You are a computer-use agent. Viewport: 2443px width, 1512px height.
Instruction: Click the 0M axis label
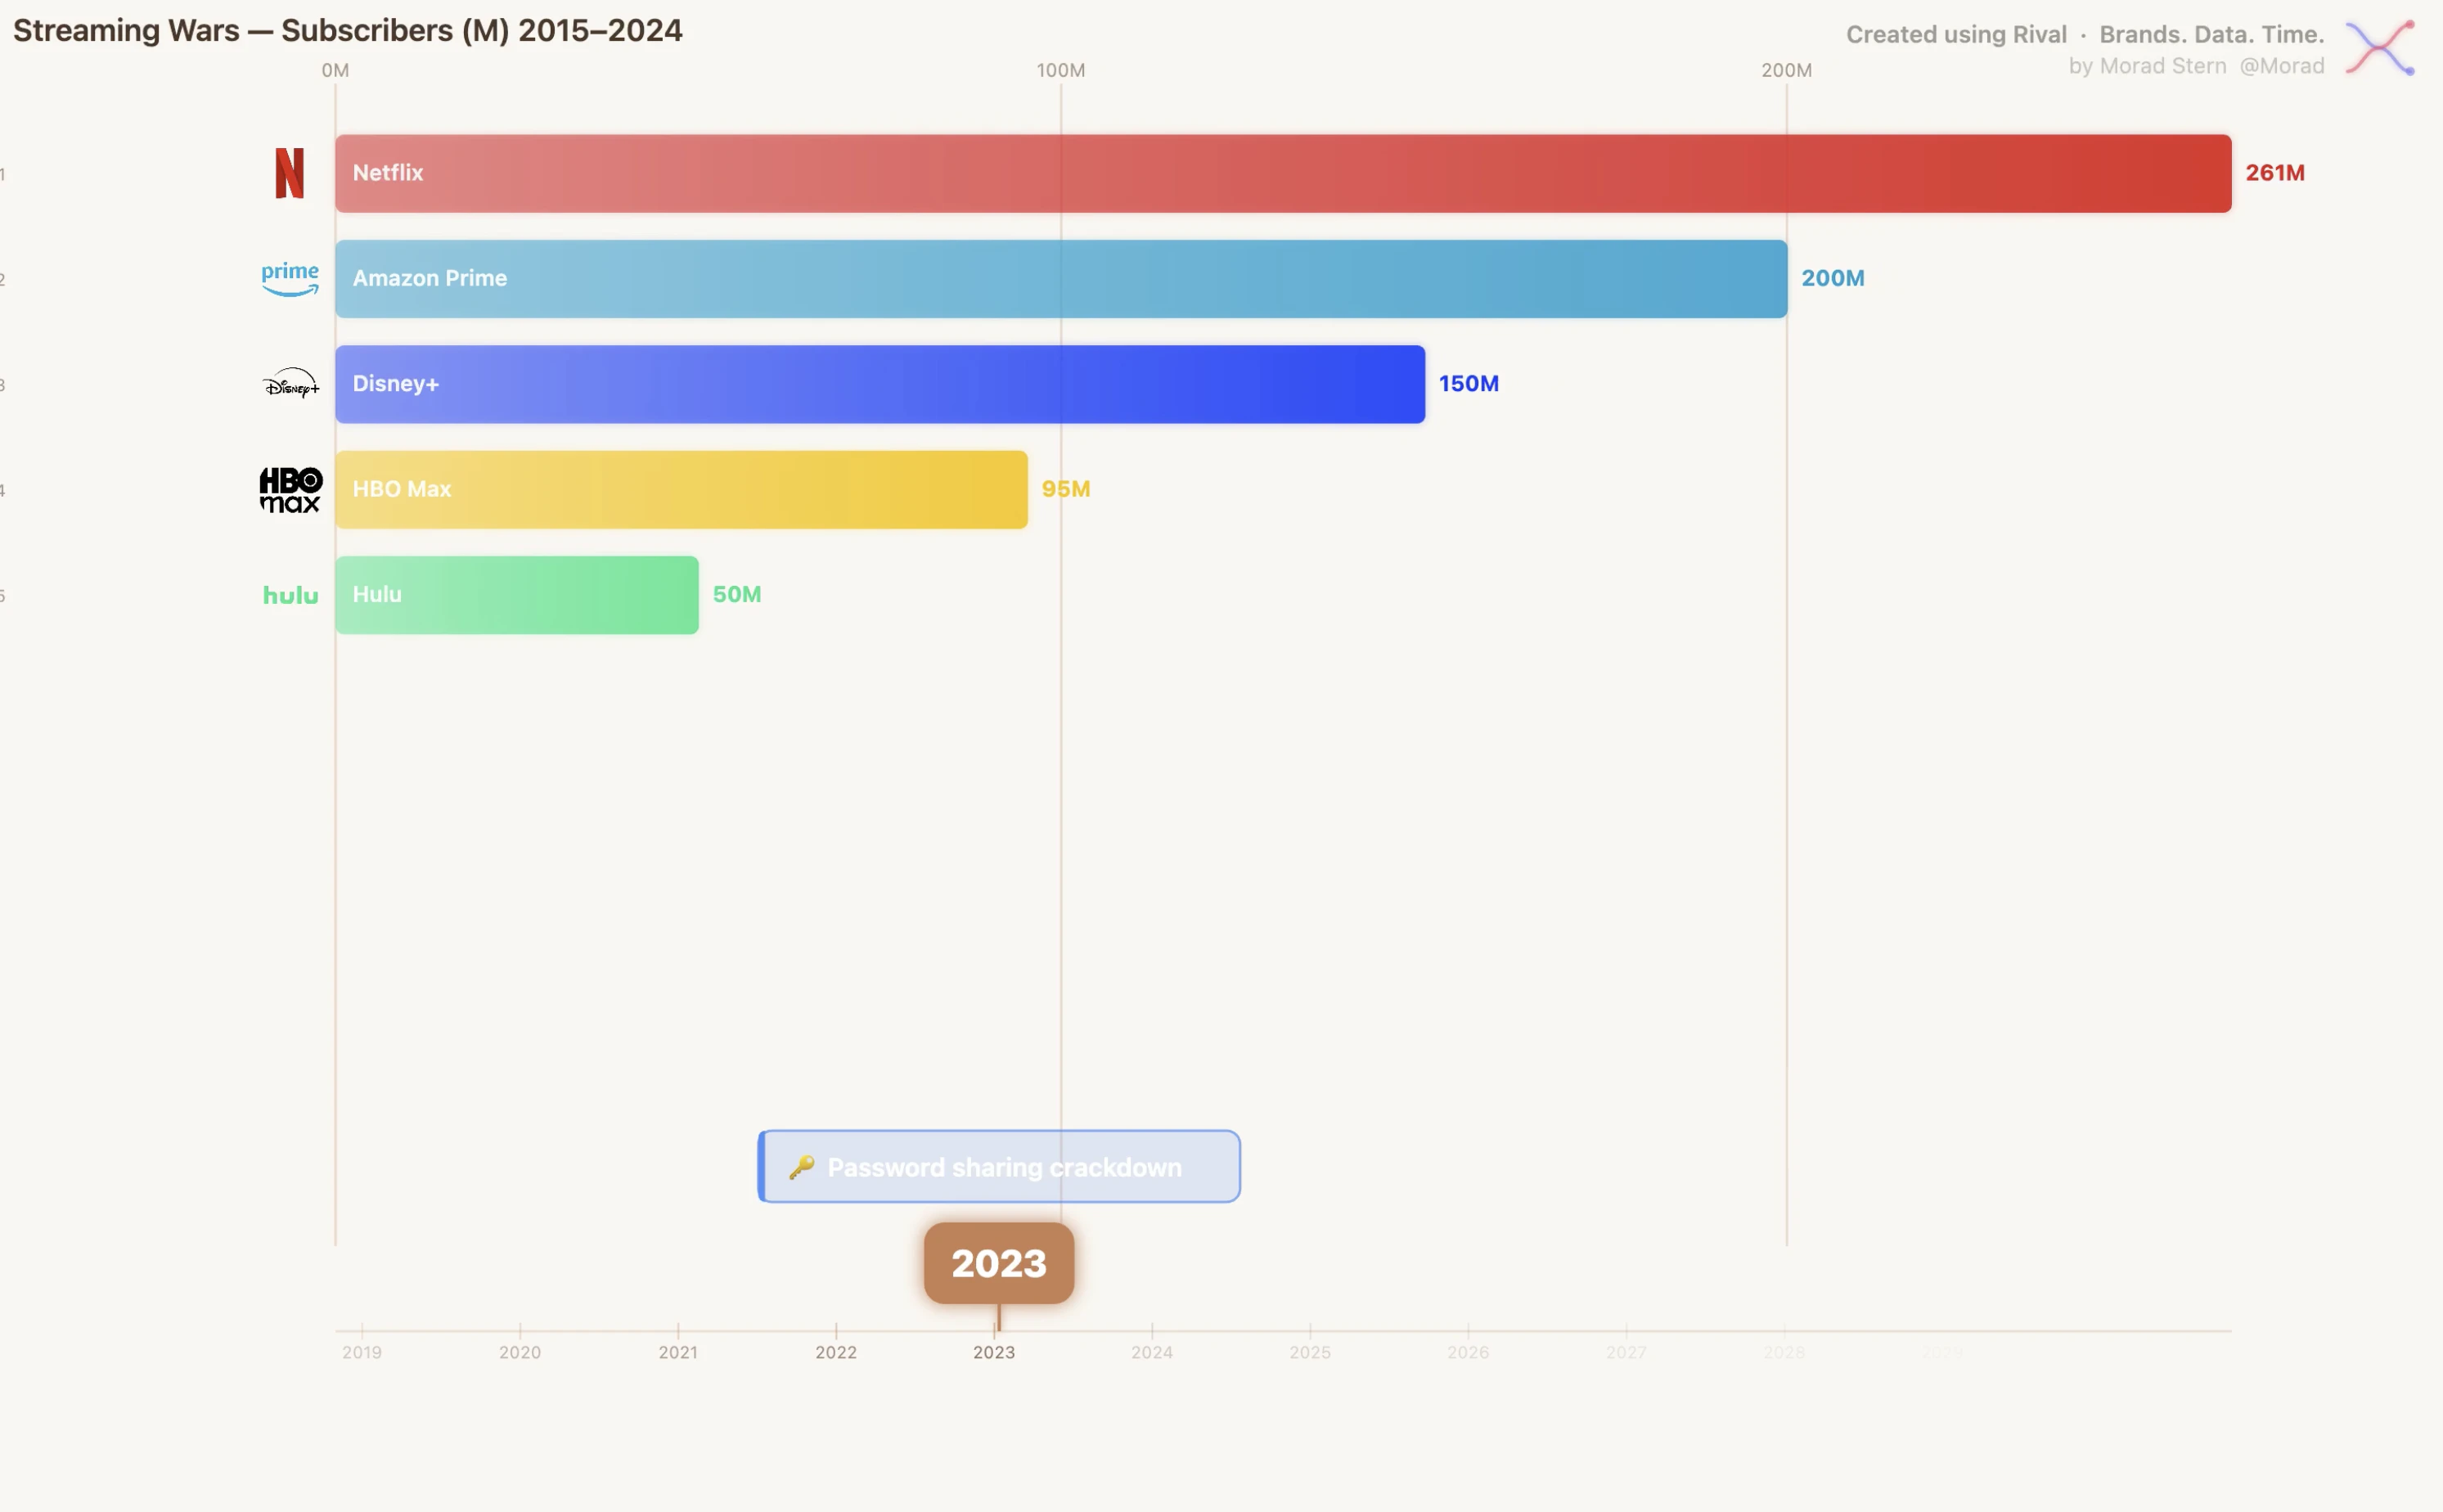tap(335, 70)
